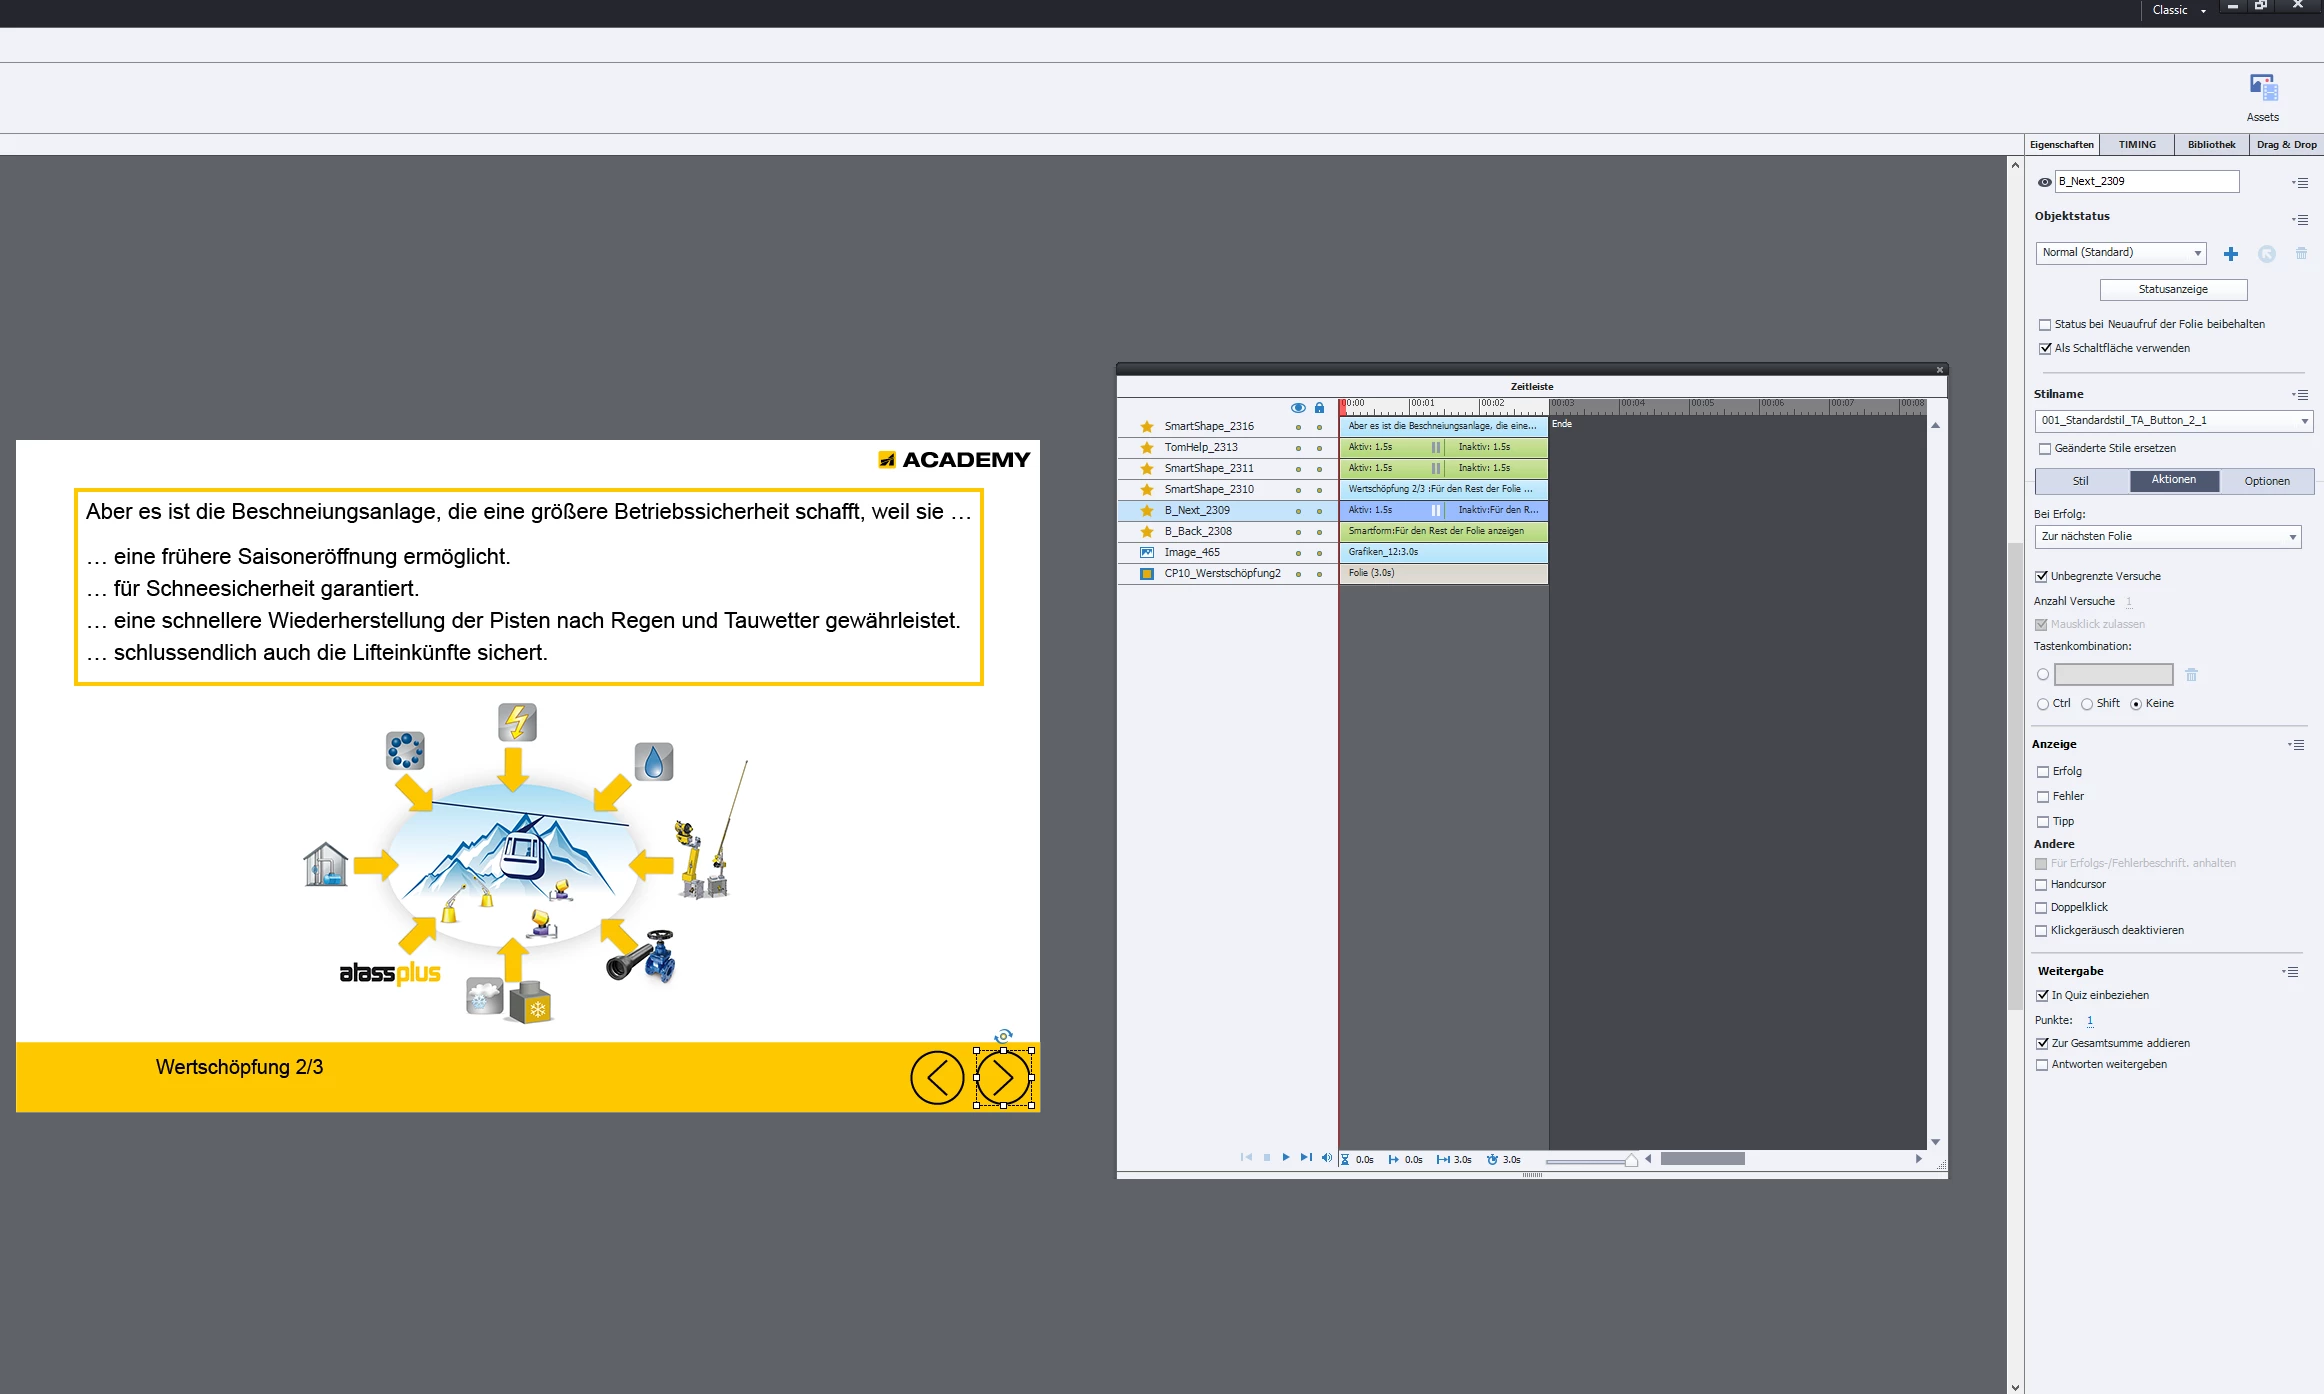Open the Objektstatus Normal (Standard) dropdown

coord(2119,253)
